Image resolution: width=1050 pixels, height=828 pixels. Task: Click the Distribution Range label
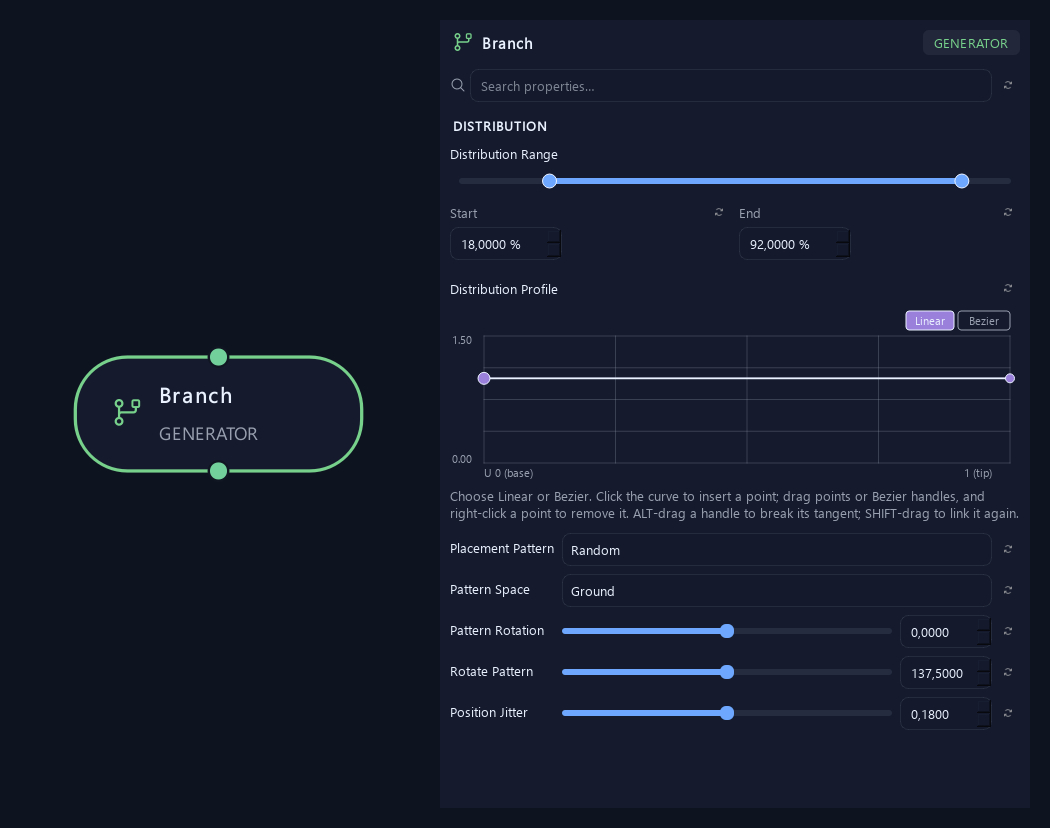click(504, 154)
